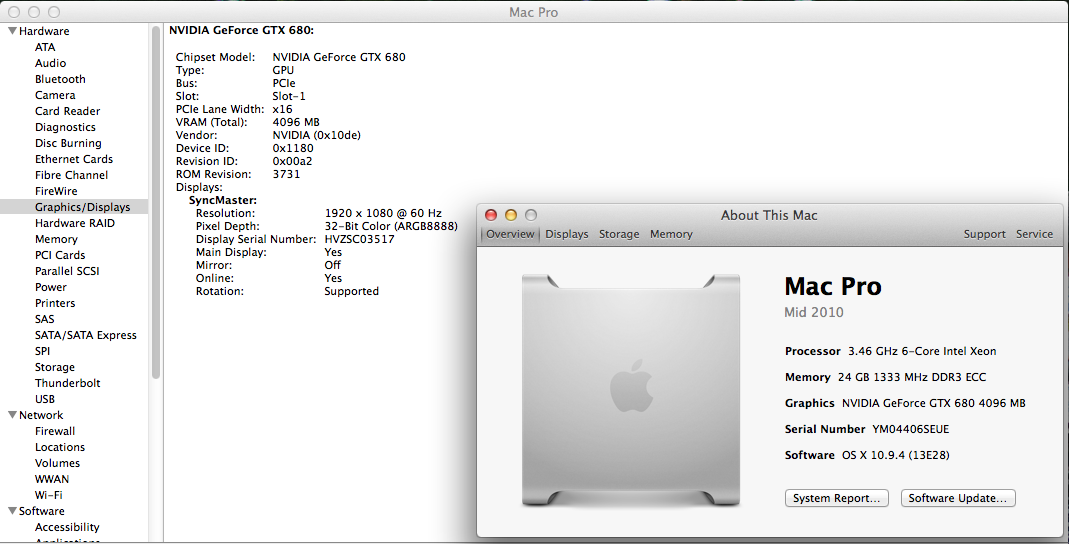Click the NVIDIA GeForce GTX 680 heading

coord(241,30)
